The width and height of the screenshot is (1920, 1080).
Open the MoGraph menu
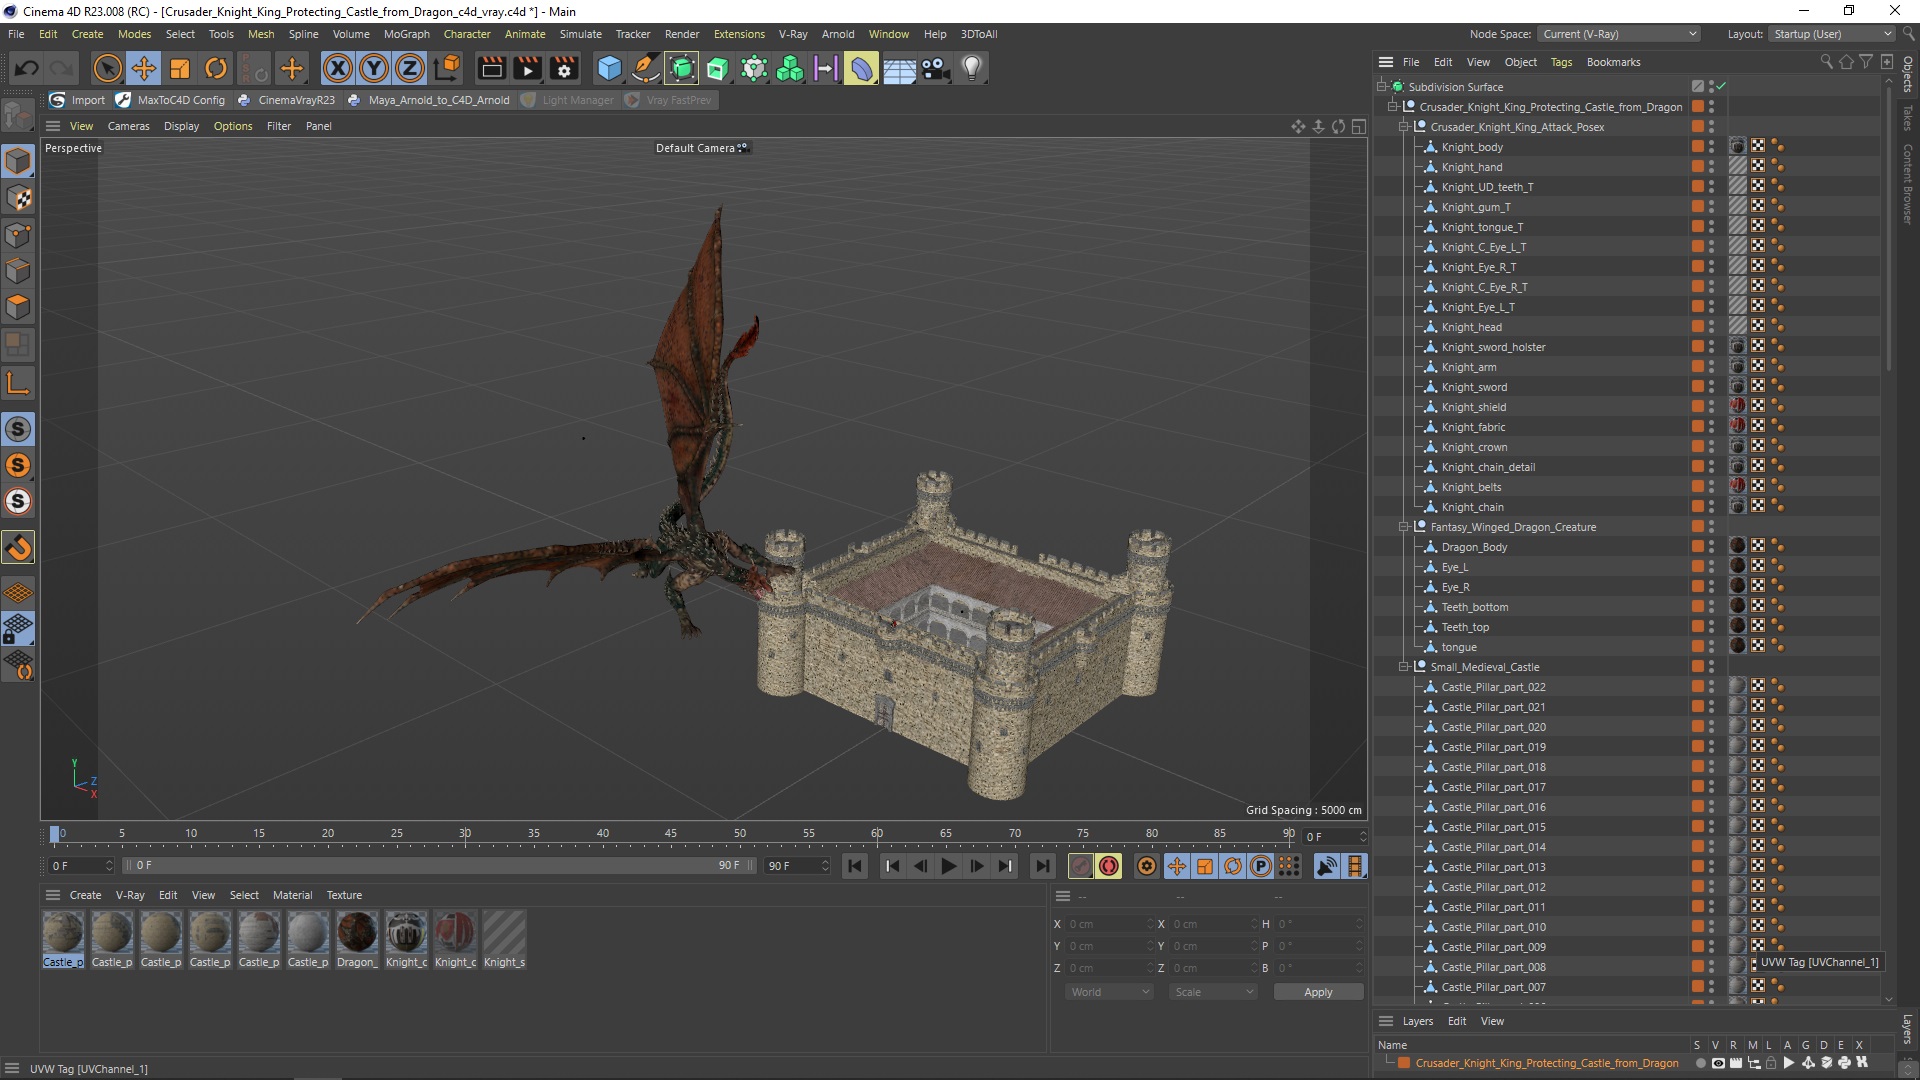pyautogui.click(x=406, y=34)
